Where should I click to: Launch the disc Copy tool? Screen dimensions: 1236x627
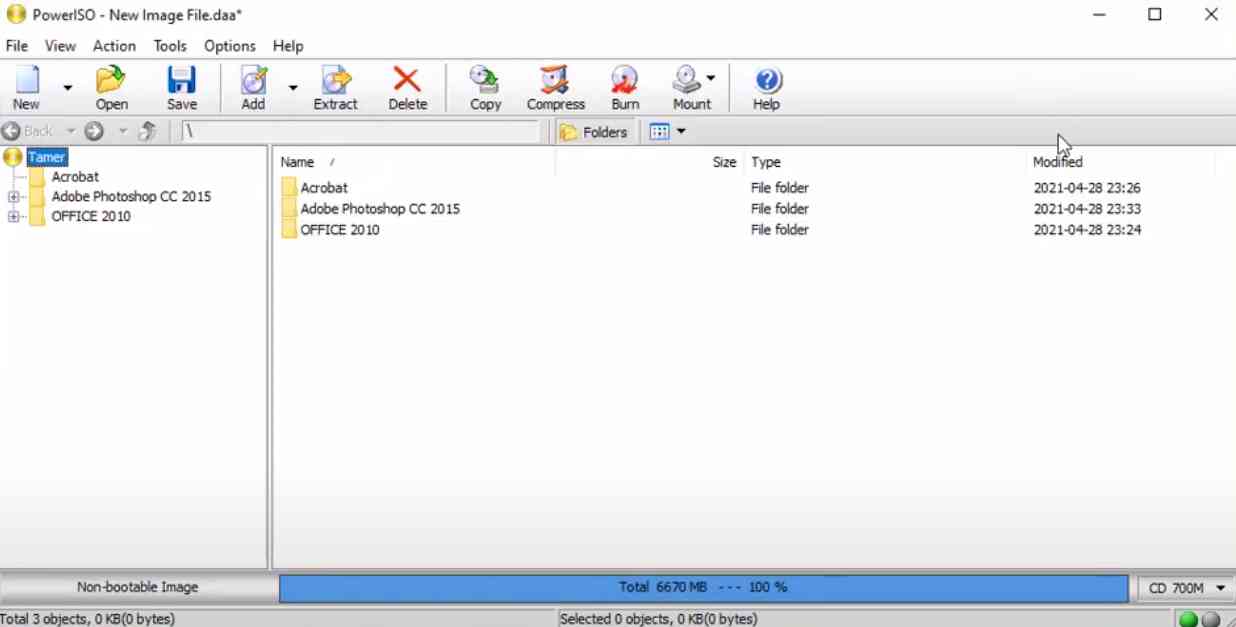pos(485,88)
